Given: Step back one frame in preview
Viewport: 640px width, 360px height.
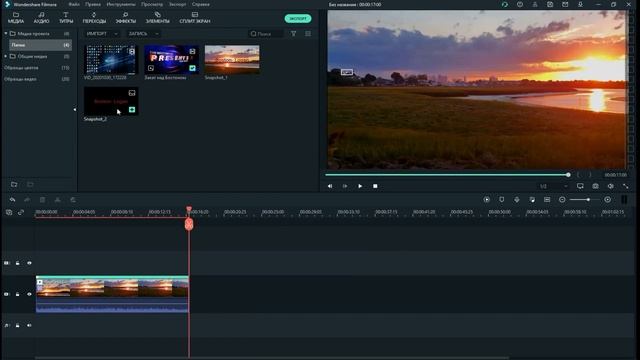Looking at the screenshot, I should point(330,186).
